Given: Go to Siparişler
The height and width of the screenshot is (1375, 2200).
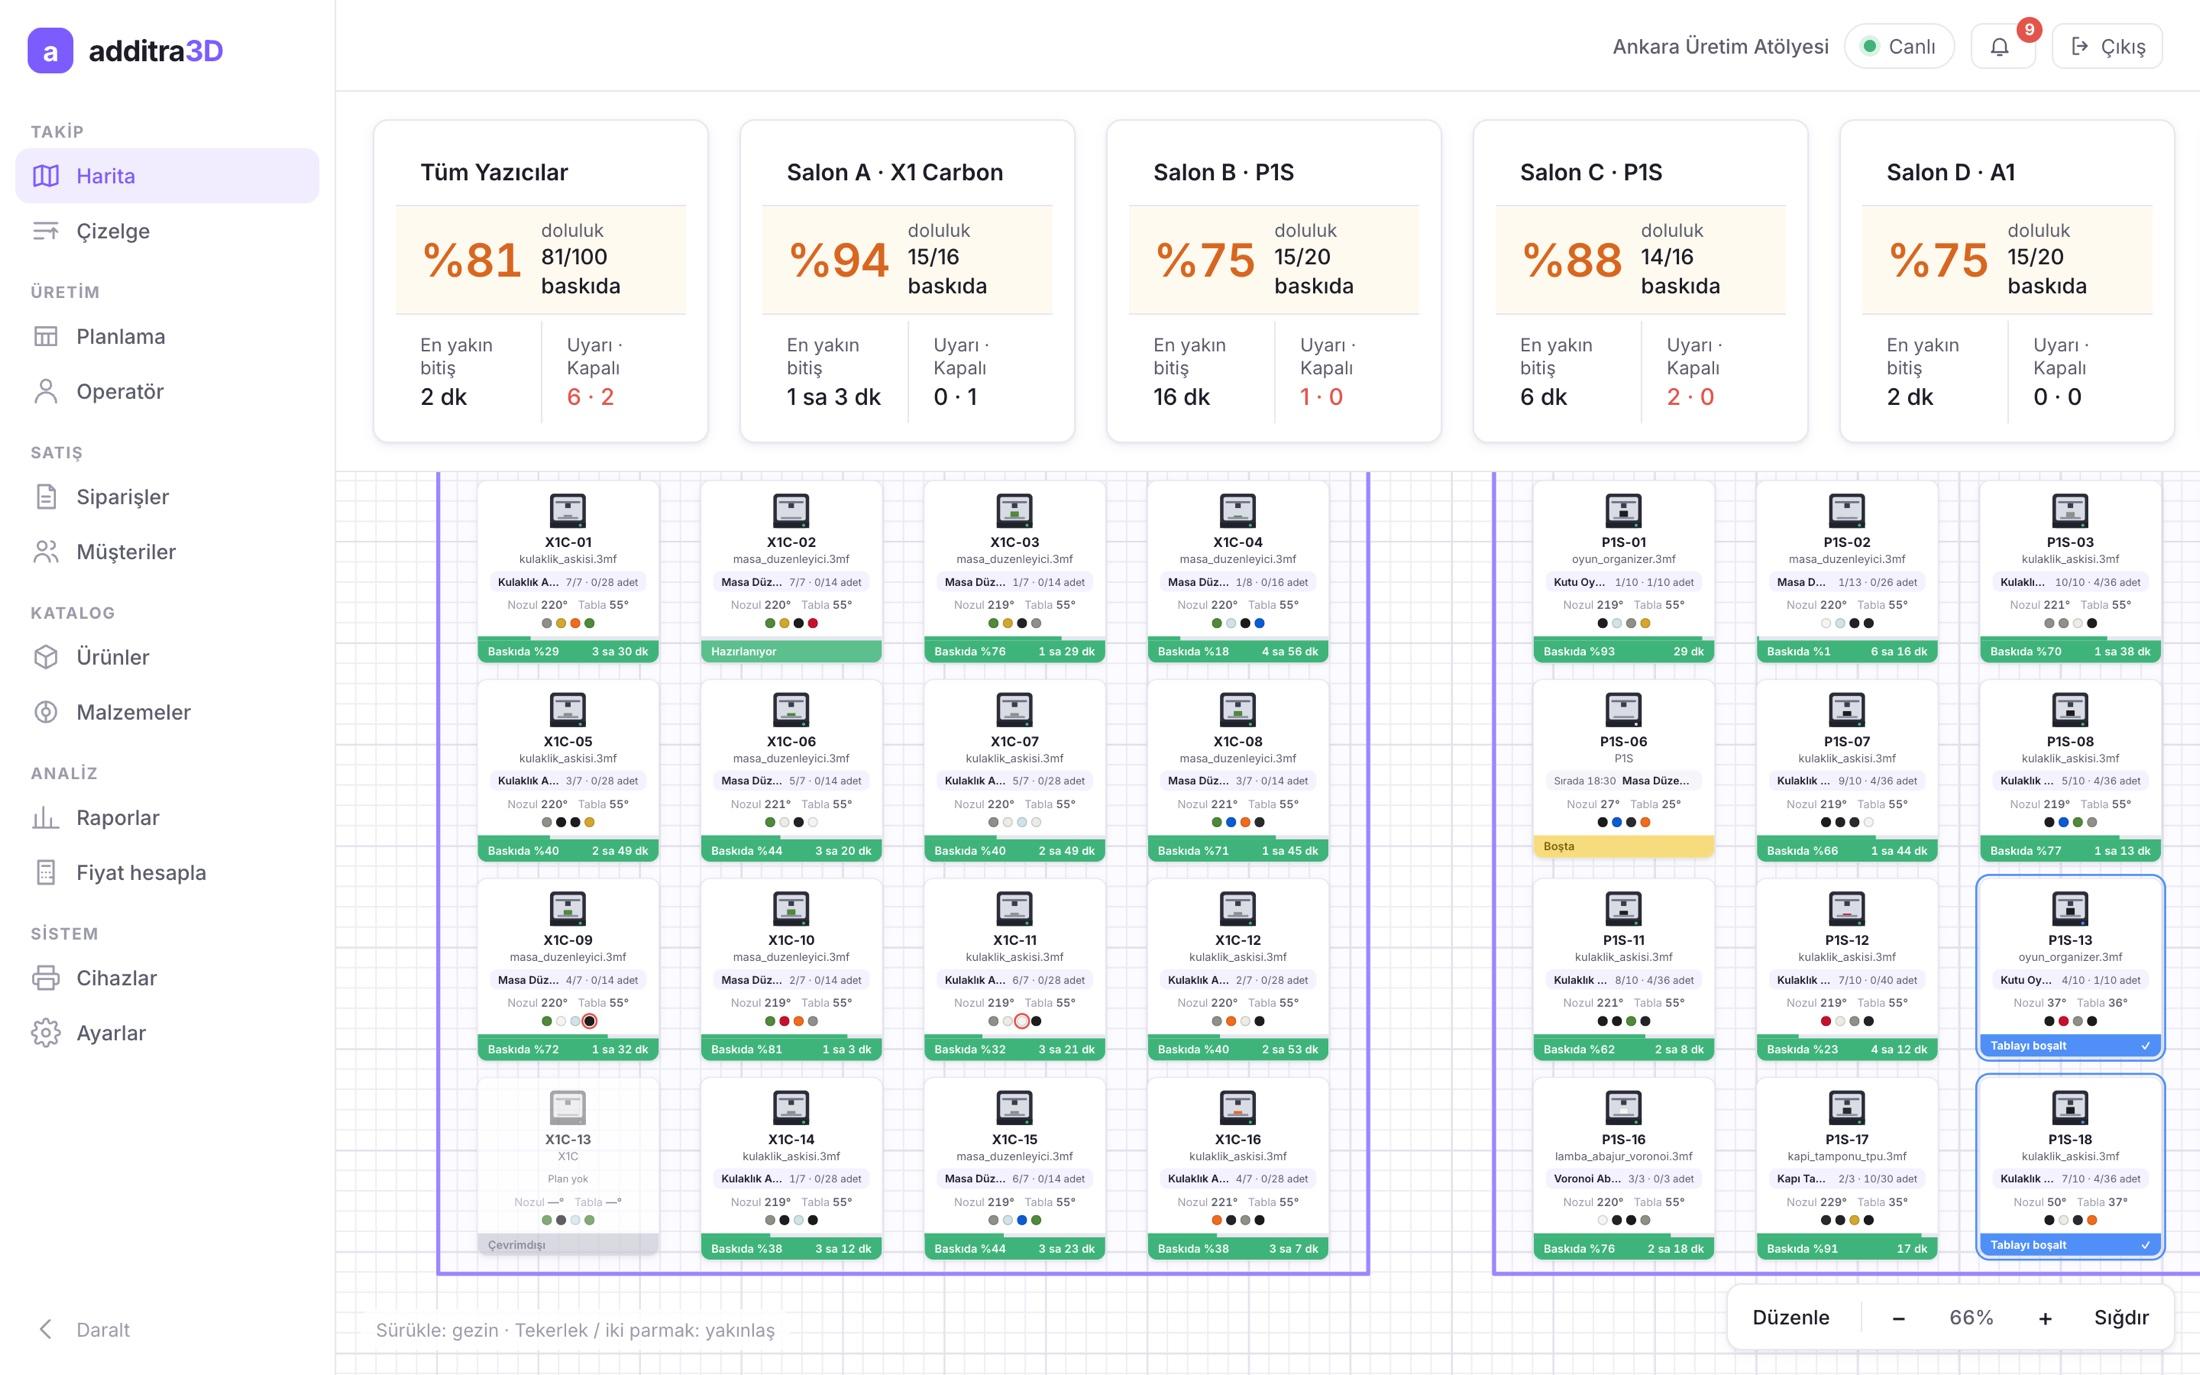Looking at the screenshot, I should point(167,497).
